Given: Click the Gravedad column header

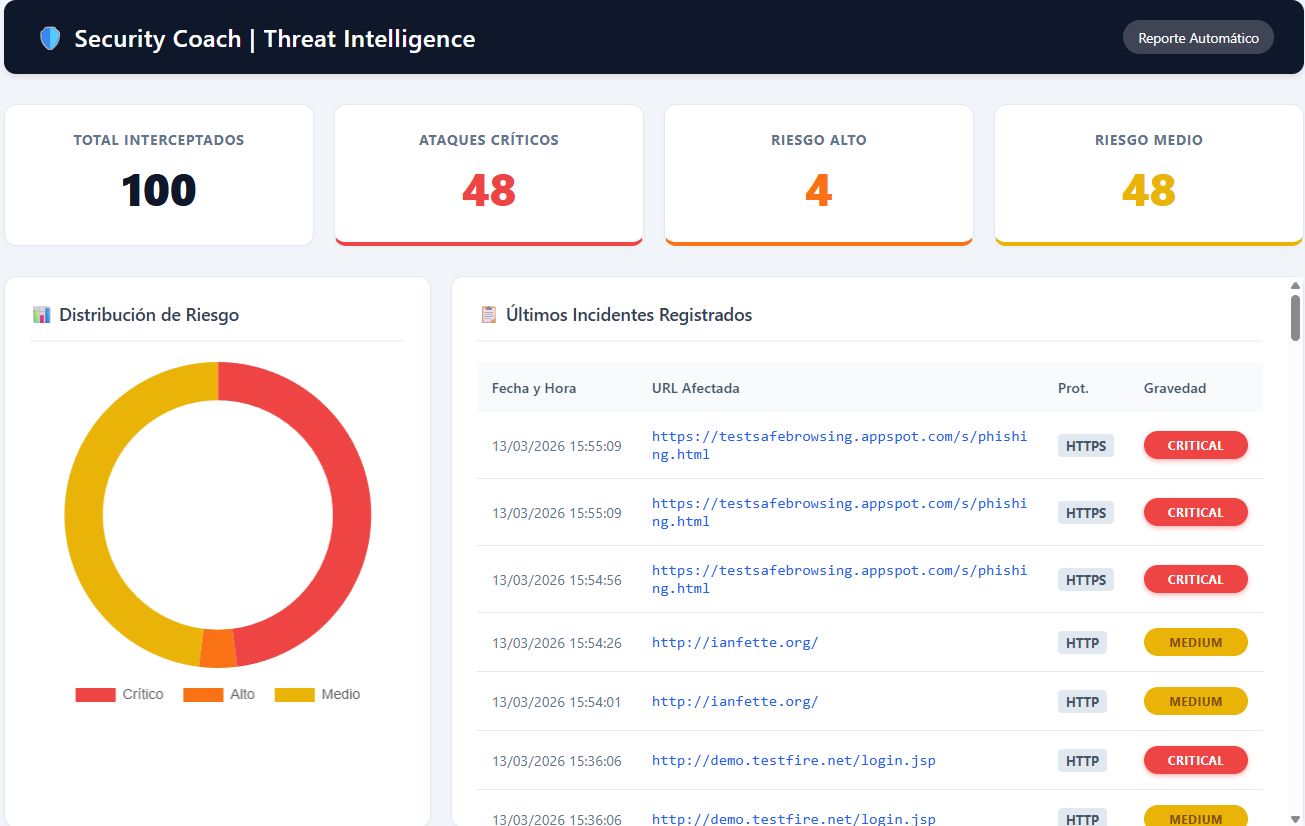Looking at the screenshot, I should 1175,388.
